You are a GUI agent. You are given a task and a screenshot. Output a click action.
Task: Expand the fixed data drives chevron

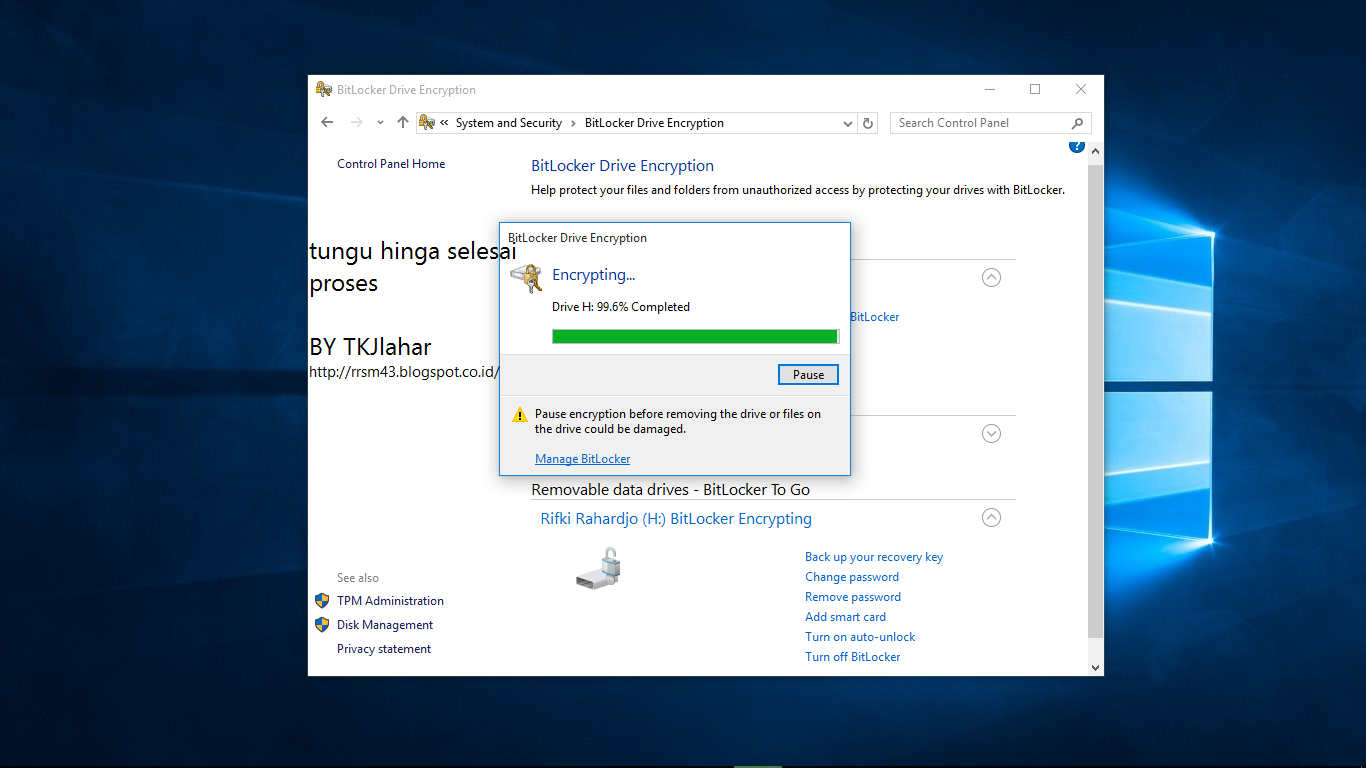[x=991, y=434]
